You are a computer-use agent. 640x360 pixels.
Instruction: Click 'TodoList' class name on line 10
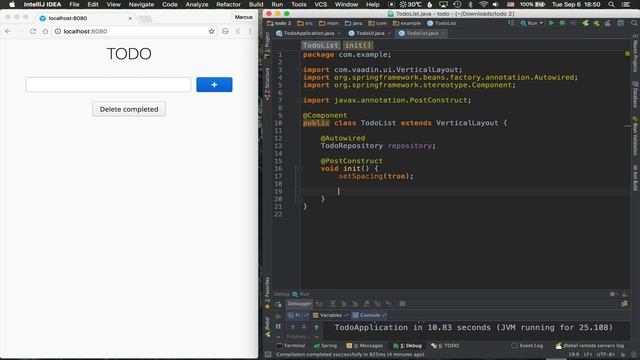(x=378, y=123)
